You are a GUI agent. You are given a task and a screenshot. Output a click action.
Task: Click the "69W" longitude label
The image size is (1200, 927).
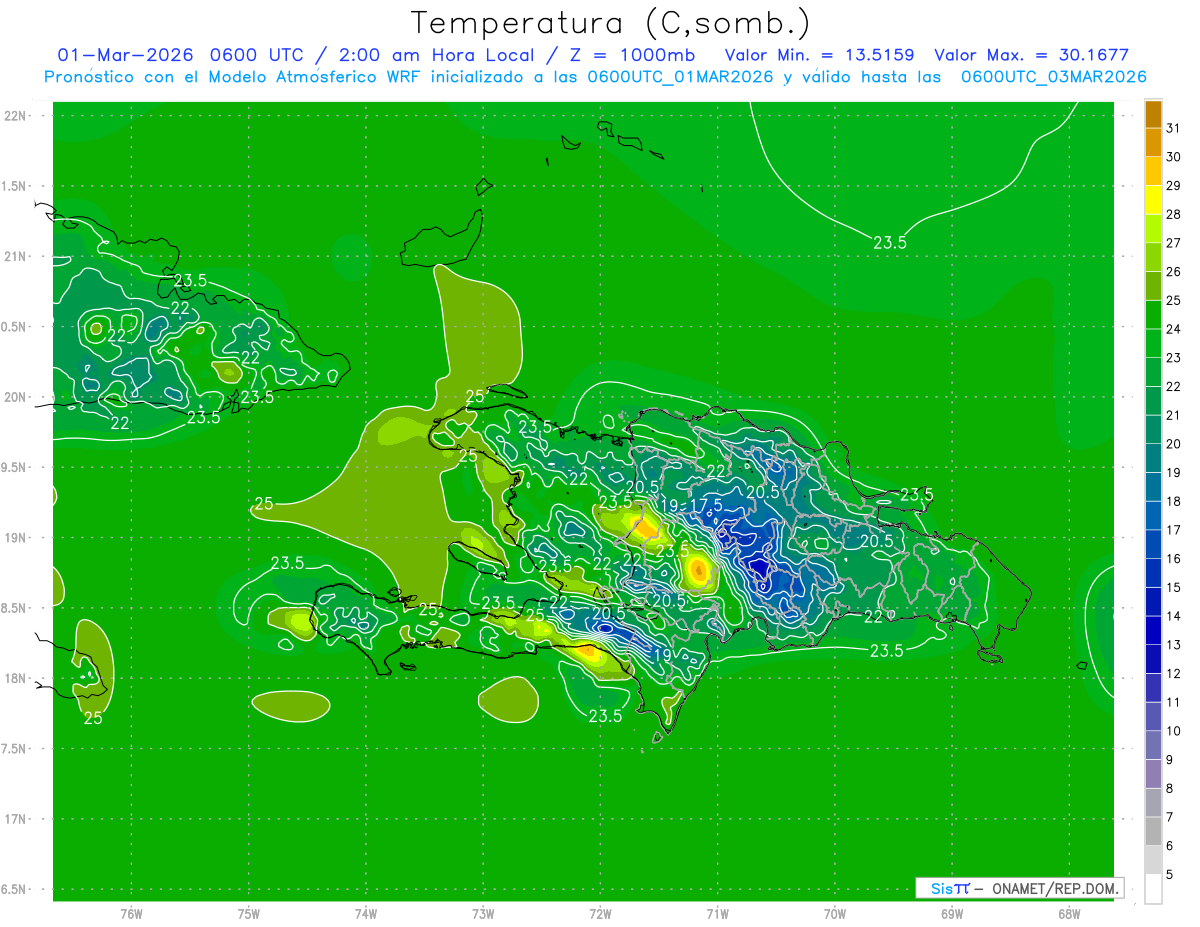pyautogui.click(x=951, y=914)
